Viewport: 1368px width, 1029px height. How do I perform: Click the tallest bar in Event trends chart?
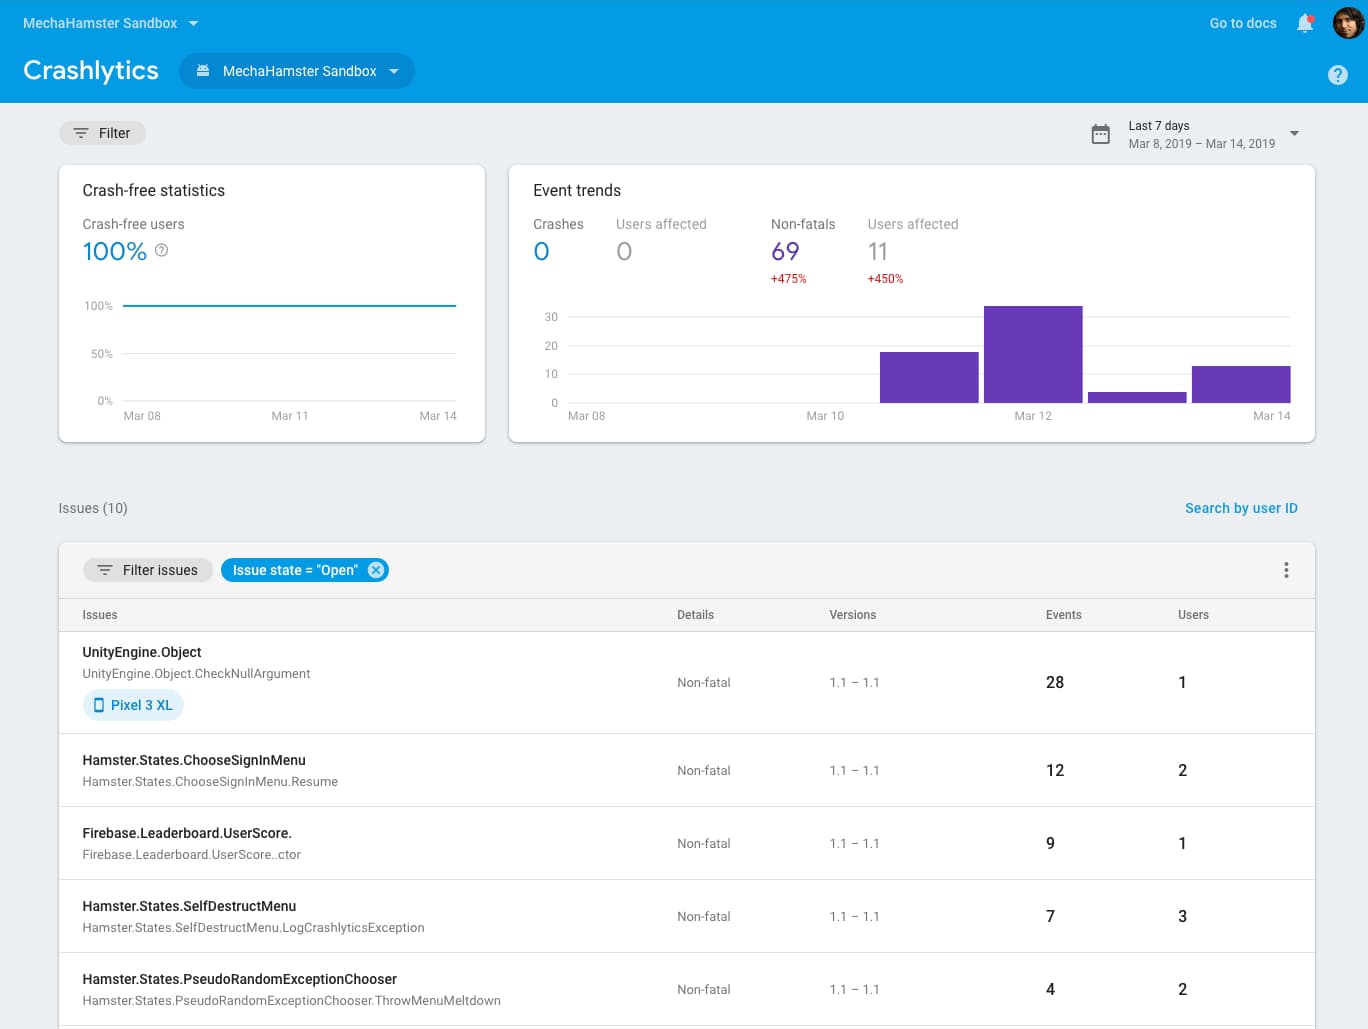click(x=1033, y=354)
